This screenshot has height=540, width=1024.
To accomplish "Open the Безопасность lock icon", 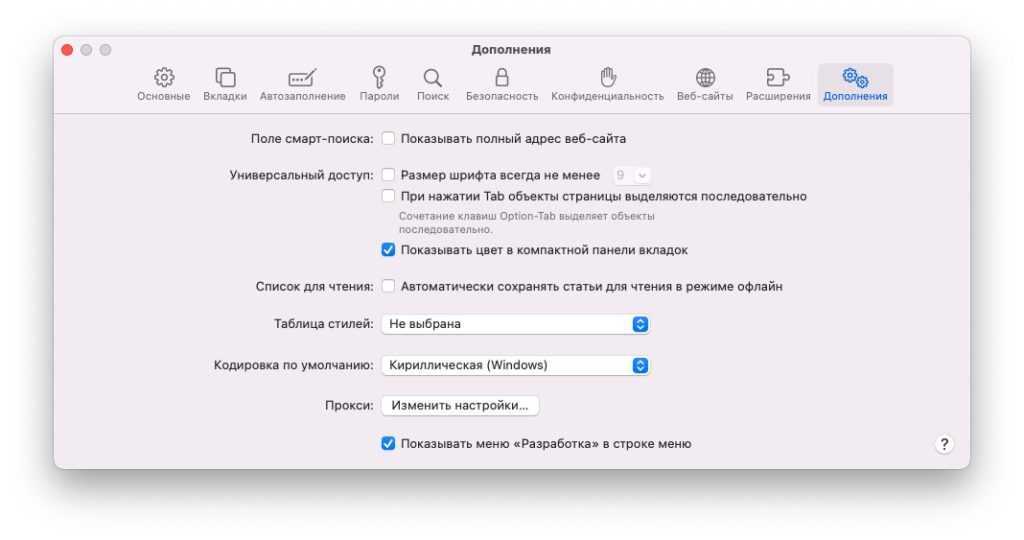I will click(x=502, y=78).
